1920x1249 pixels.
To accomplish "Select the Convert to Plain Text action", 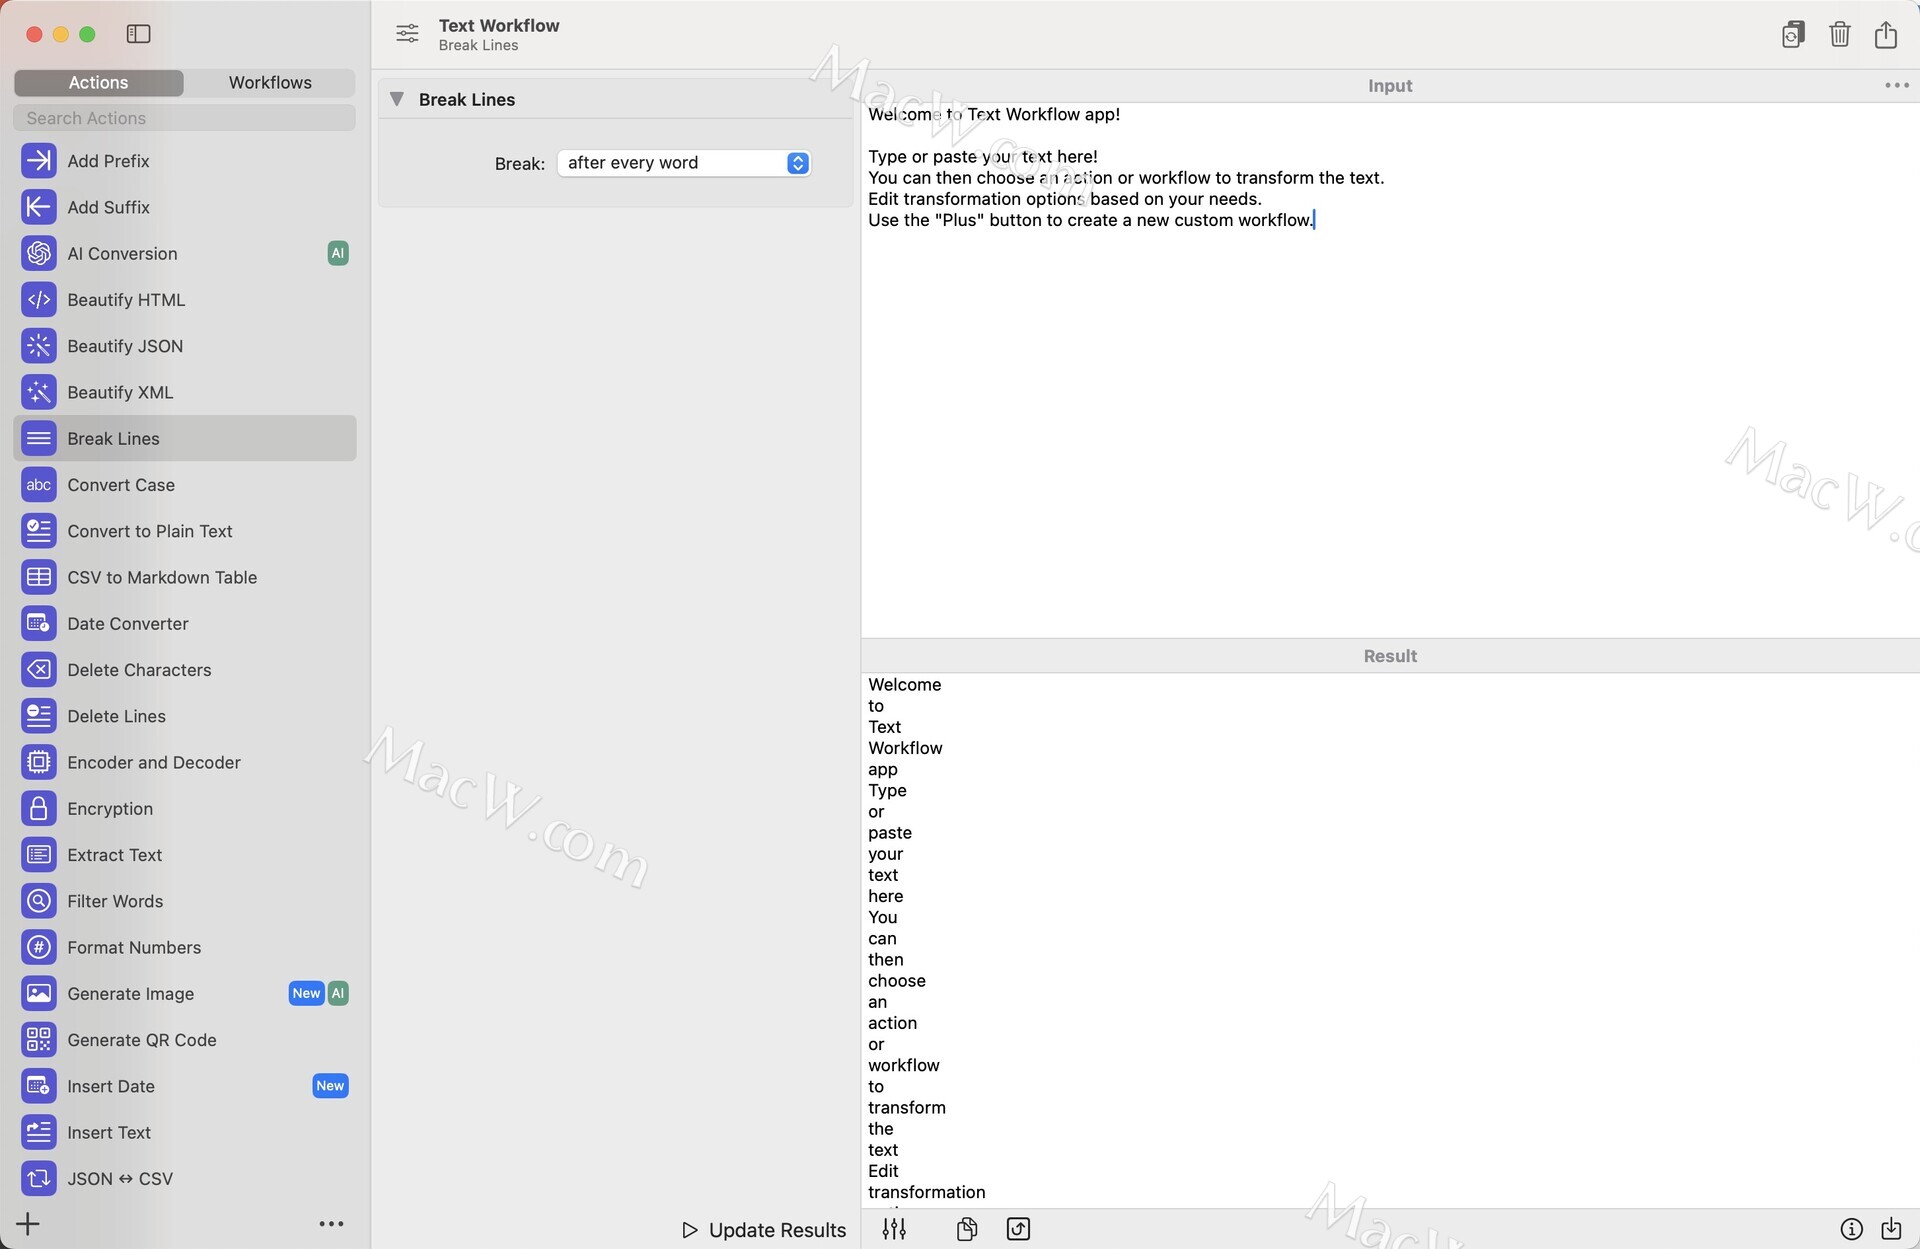I will [x=185, y=531].
